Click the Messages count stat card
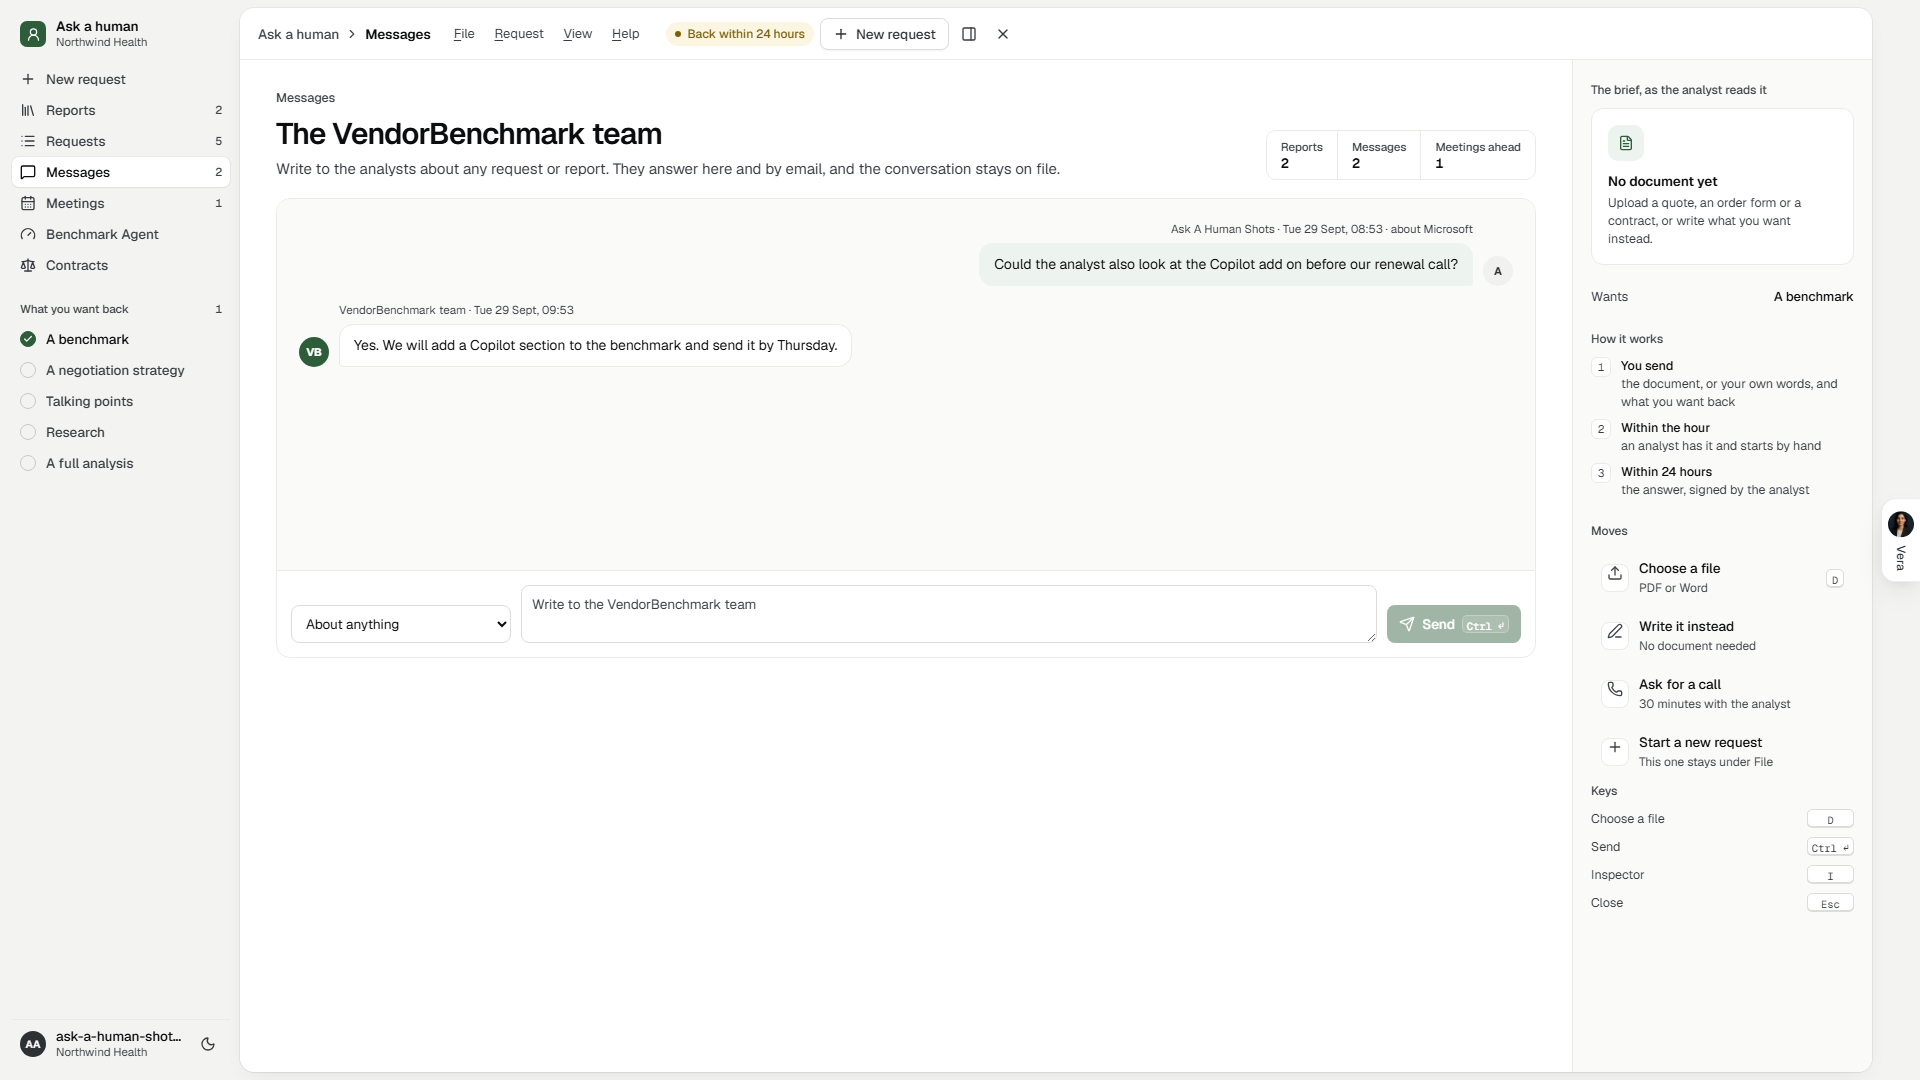Image resolution: width=1920 pixels, height=1080 pixels. click(x=1378, y=155)
